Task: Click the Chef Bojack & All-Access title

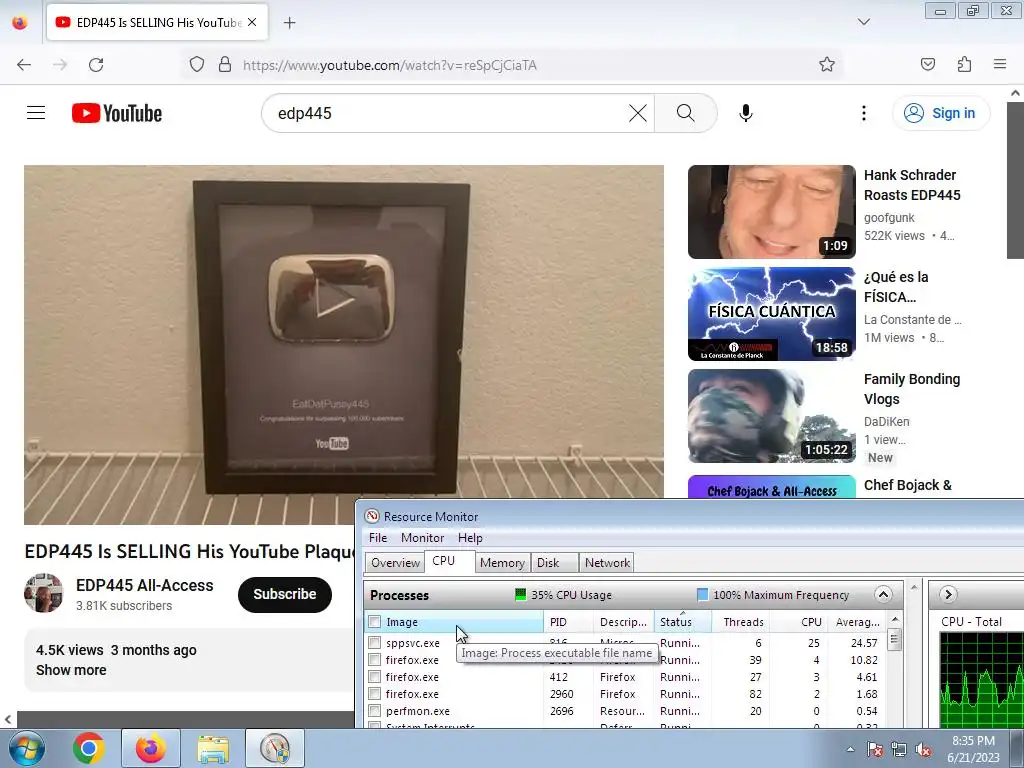Action: coord(907,485)
